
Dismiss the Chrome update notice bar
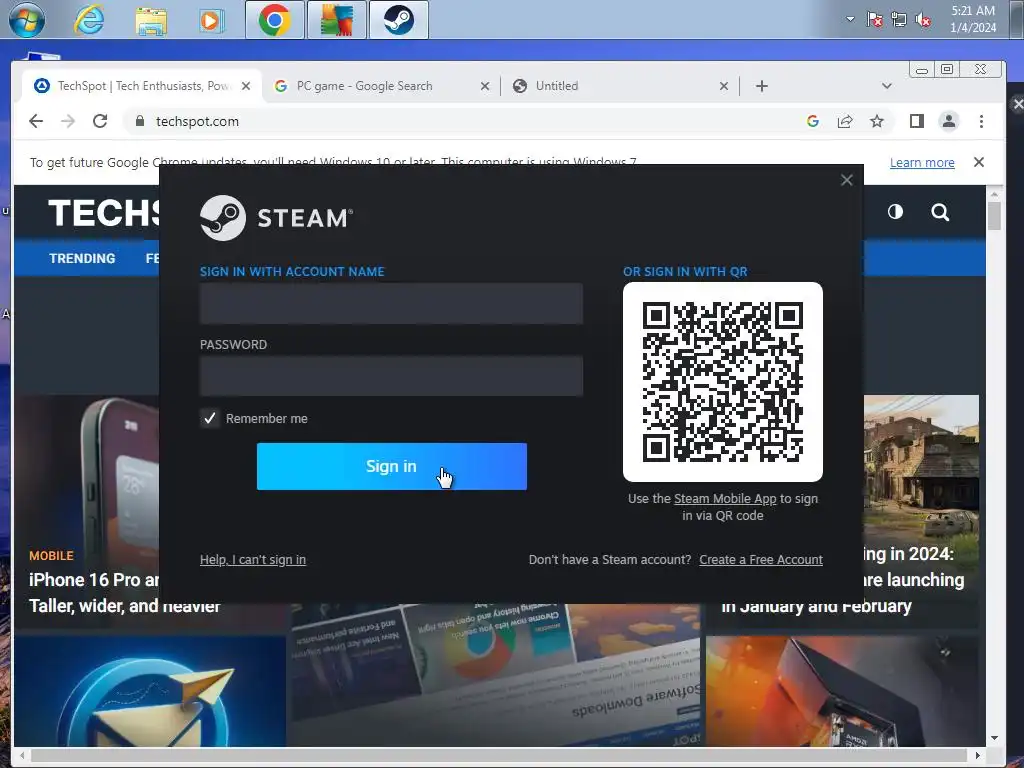[978, 162]
